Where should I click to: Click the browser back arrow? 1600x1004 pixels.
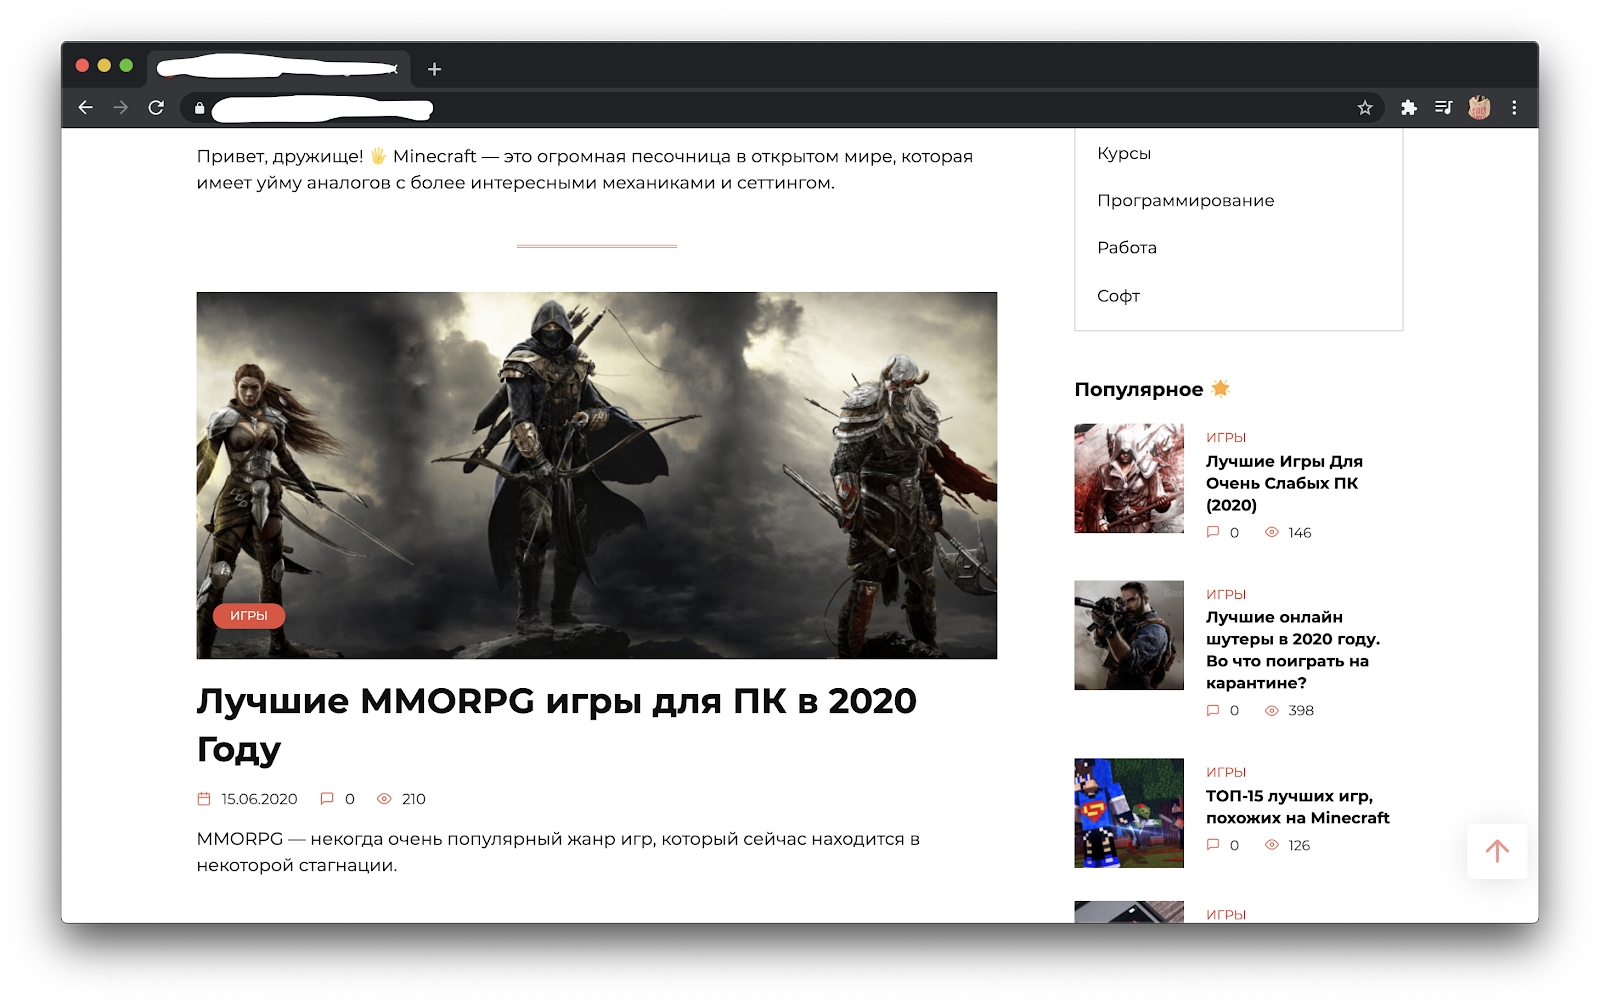86,108
